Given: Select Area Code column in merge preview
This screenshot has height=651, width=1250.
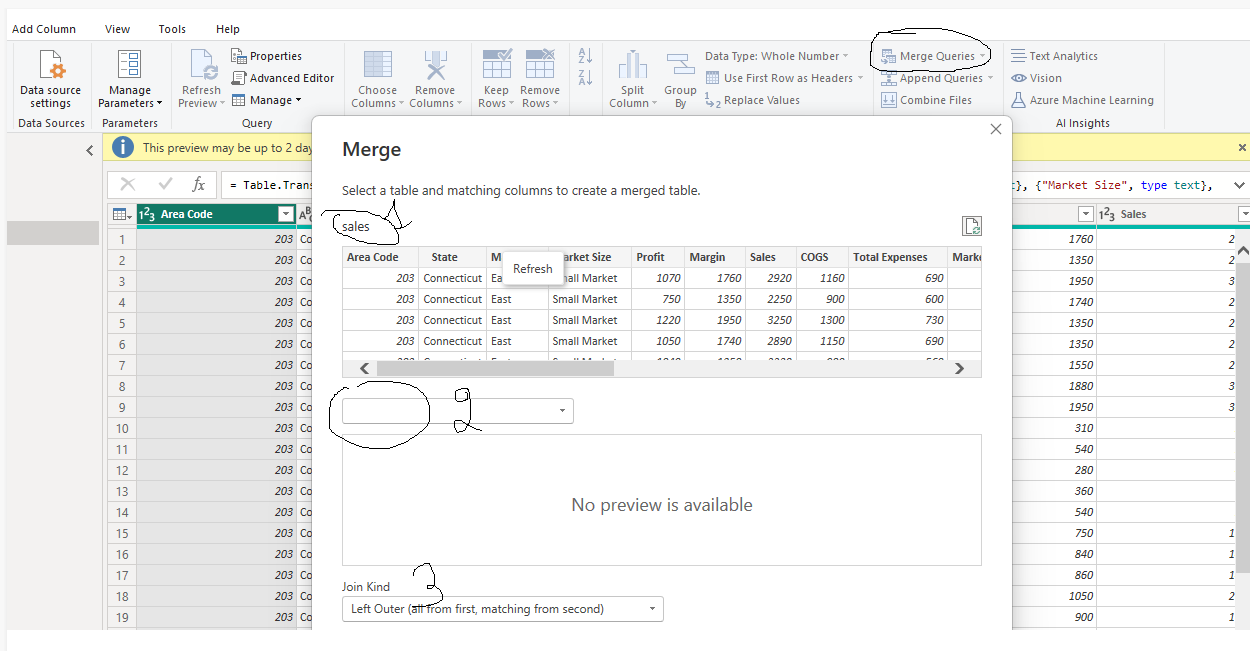Looking at the screenshot, I should pyautogui.click(x=380, y=257).
